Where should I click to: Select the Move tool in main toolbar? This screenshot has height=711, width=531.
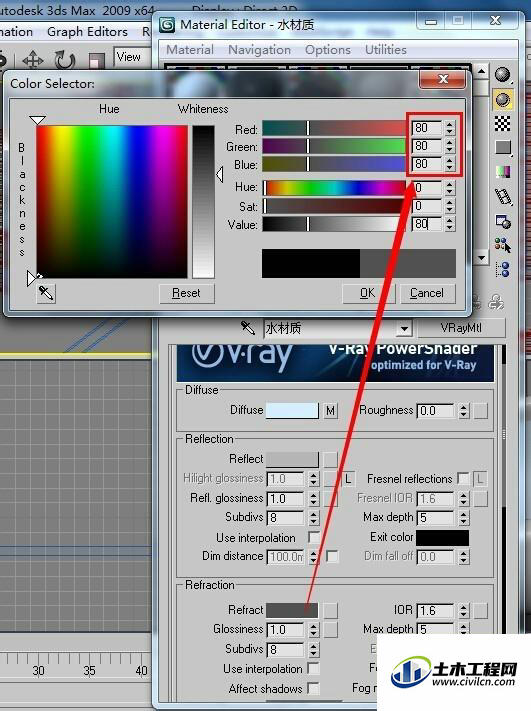(33, 59)
